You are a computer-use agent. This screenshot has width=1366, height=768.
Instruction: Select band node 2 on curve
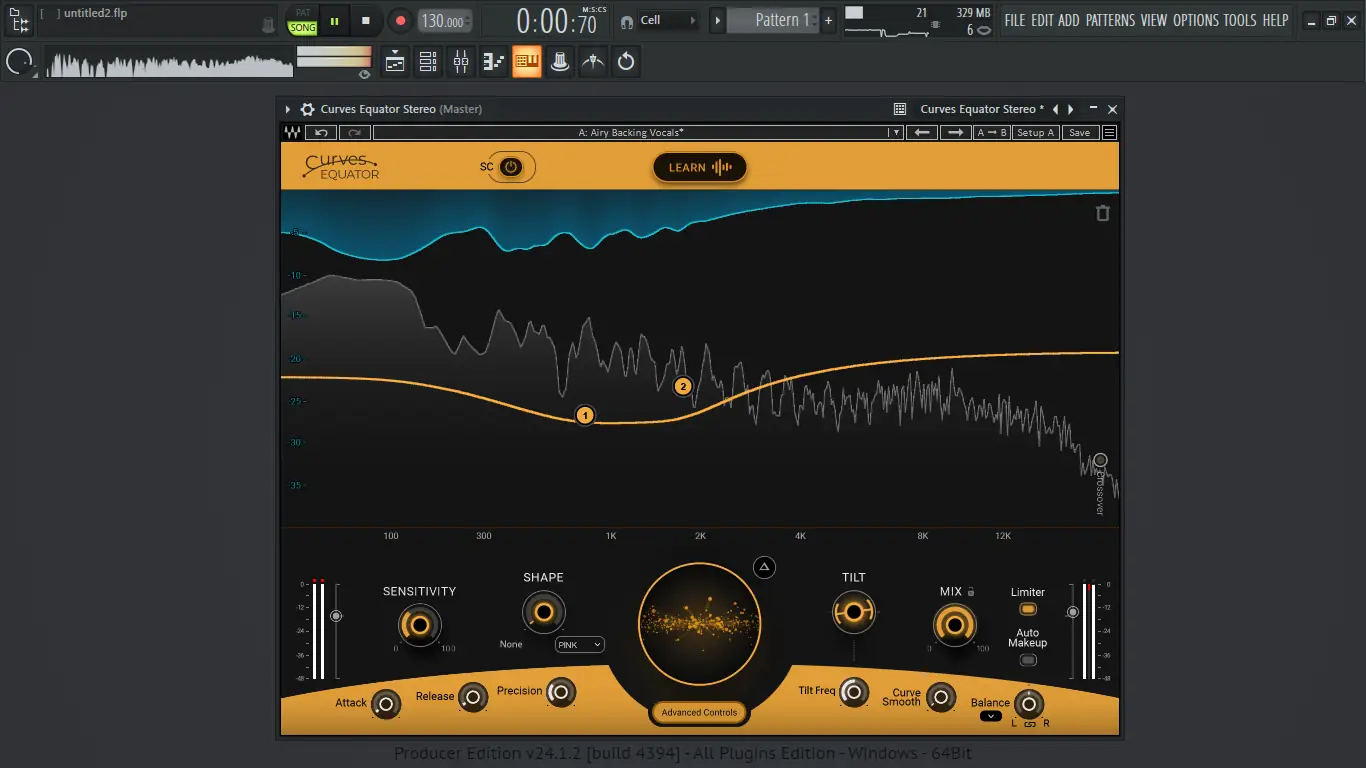click(683, 386)
